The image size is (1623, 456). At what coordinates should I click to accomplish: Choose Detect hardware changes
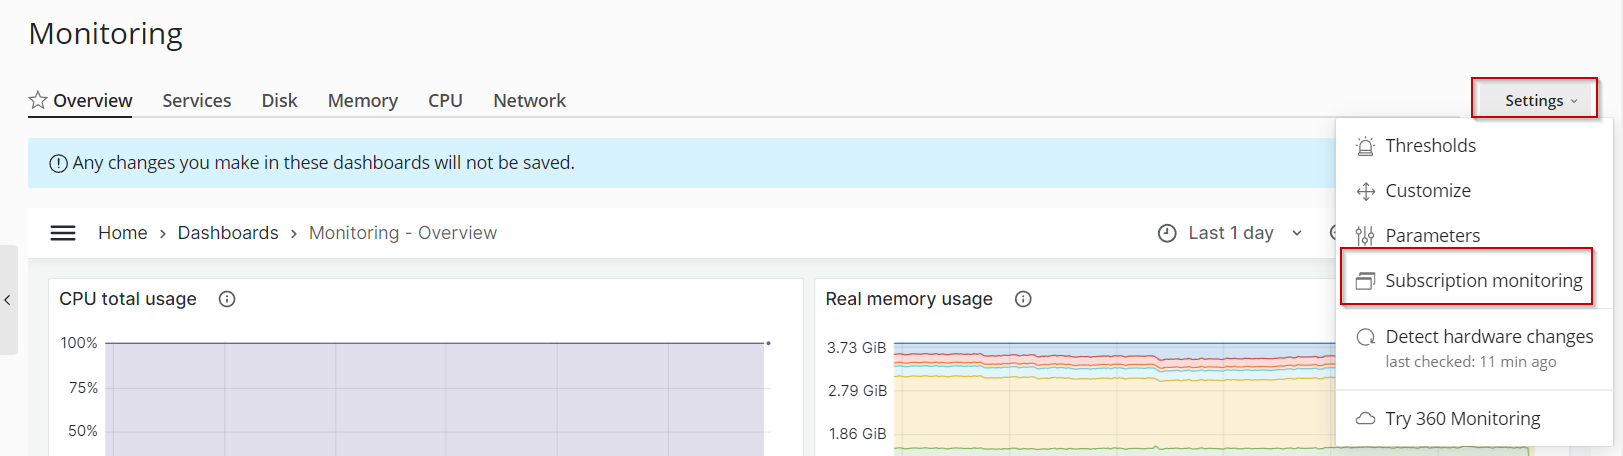pos(1488,337)
